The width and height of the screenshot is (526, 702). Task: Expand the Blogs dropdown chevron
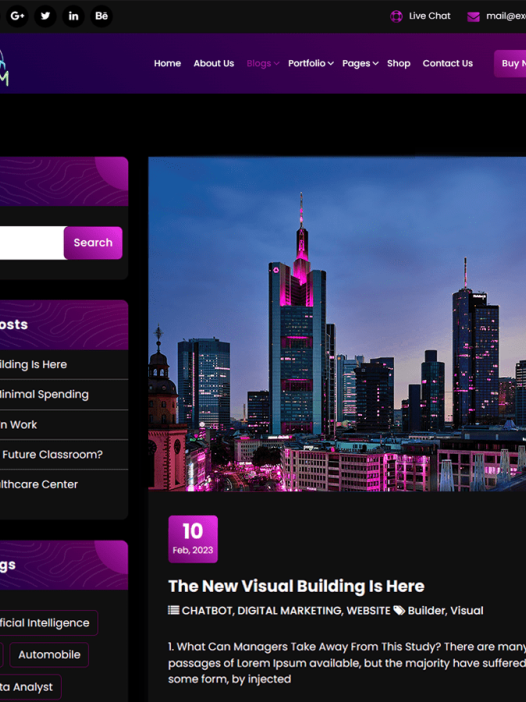[277, 64]
